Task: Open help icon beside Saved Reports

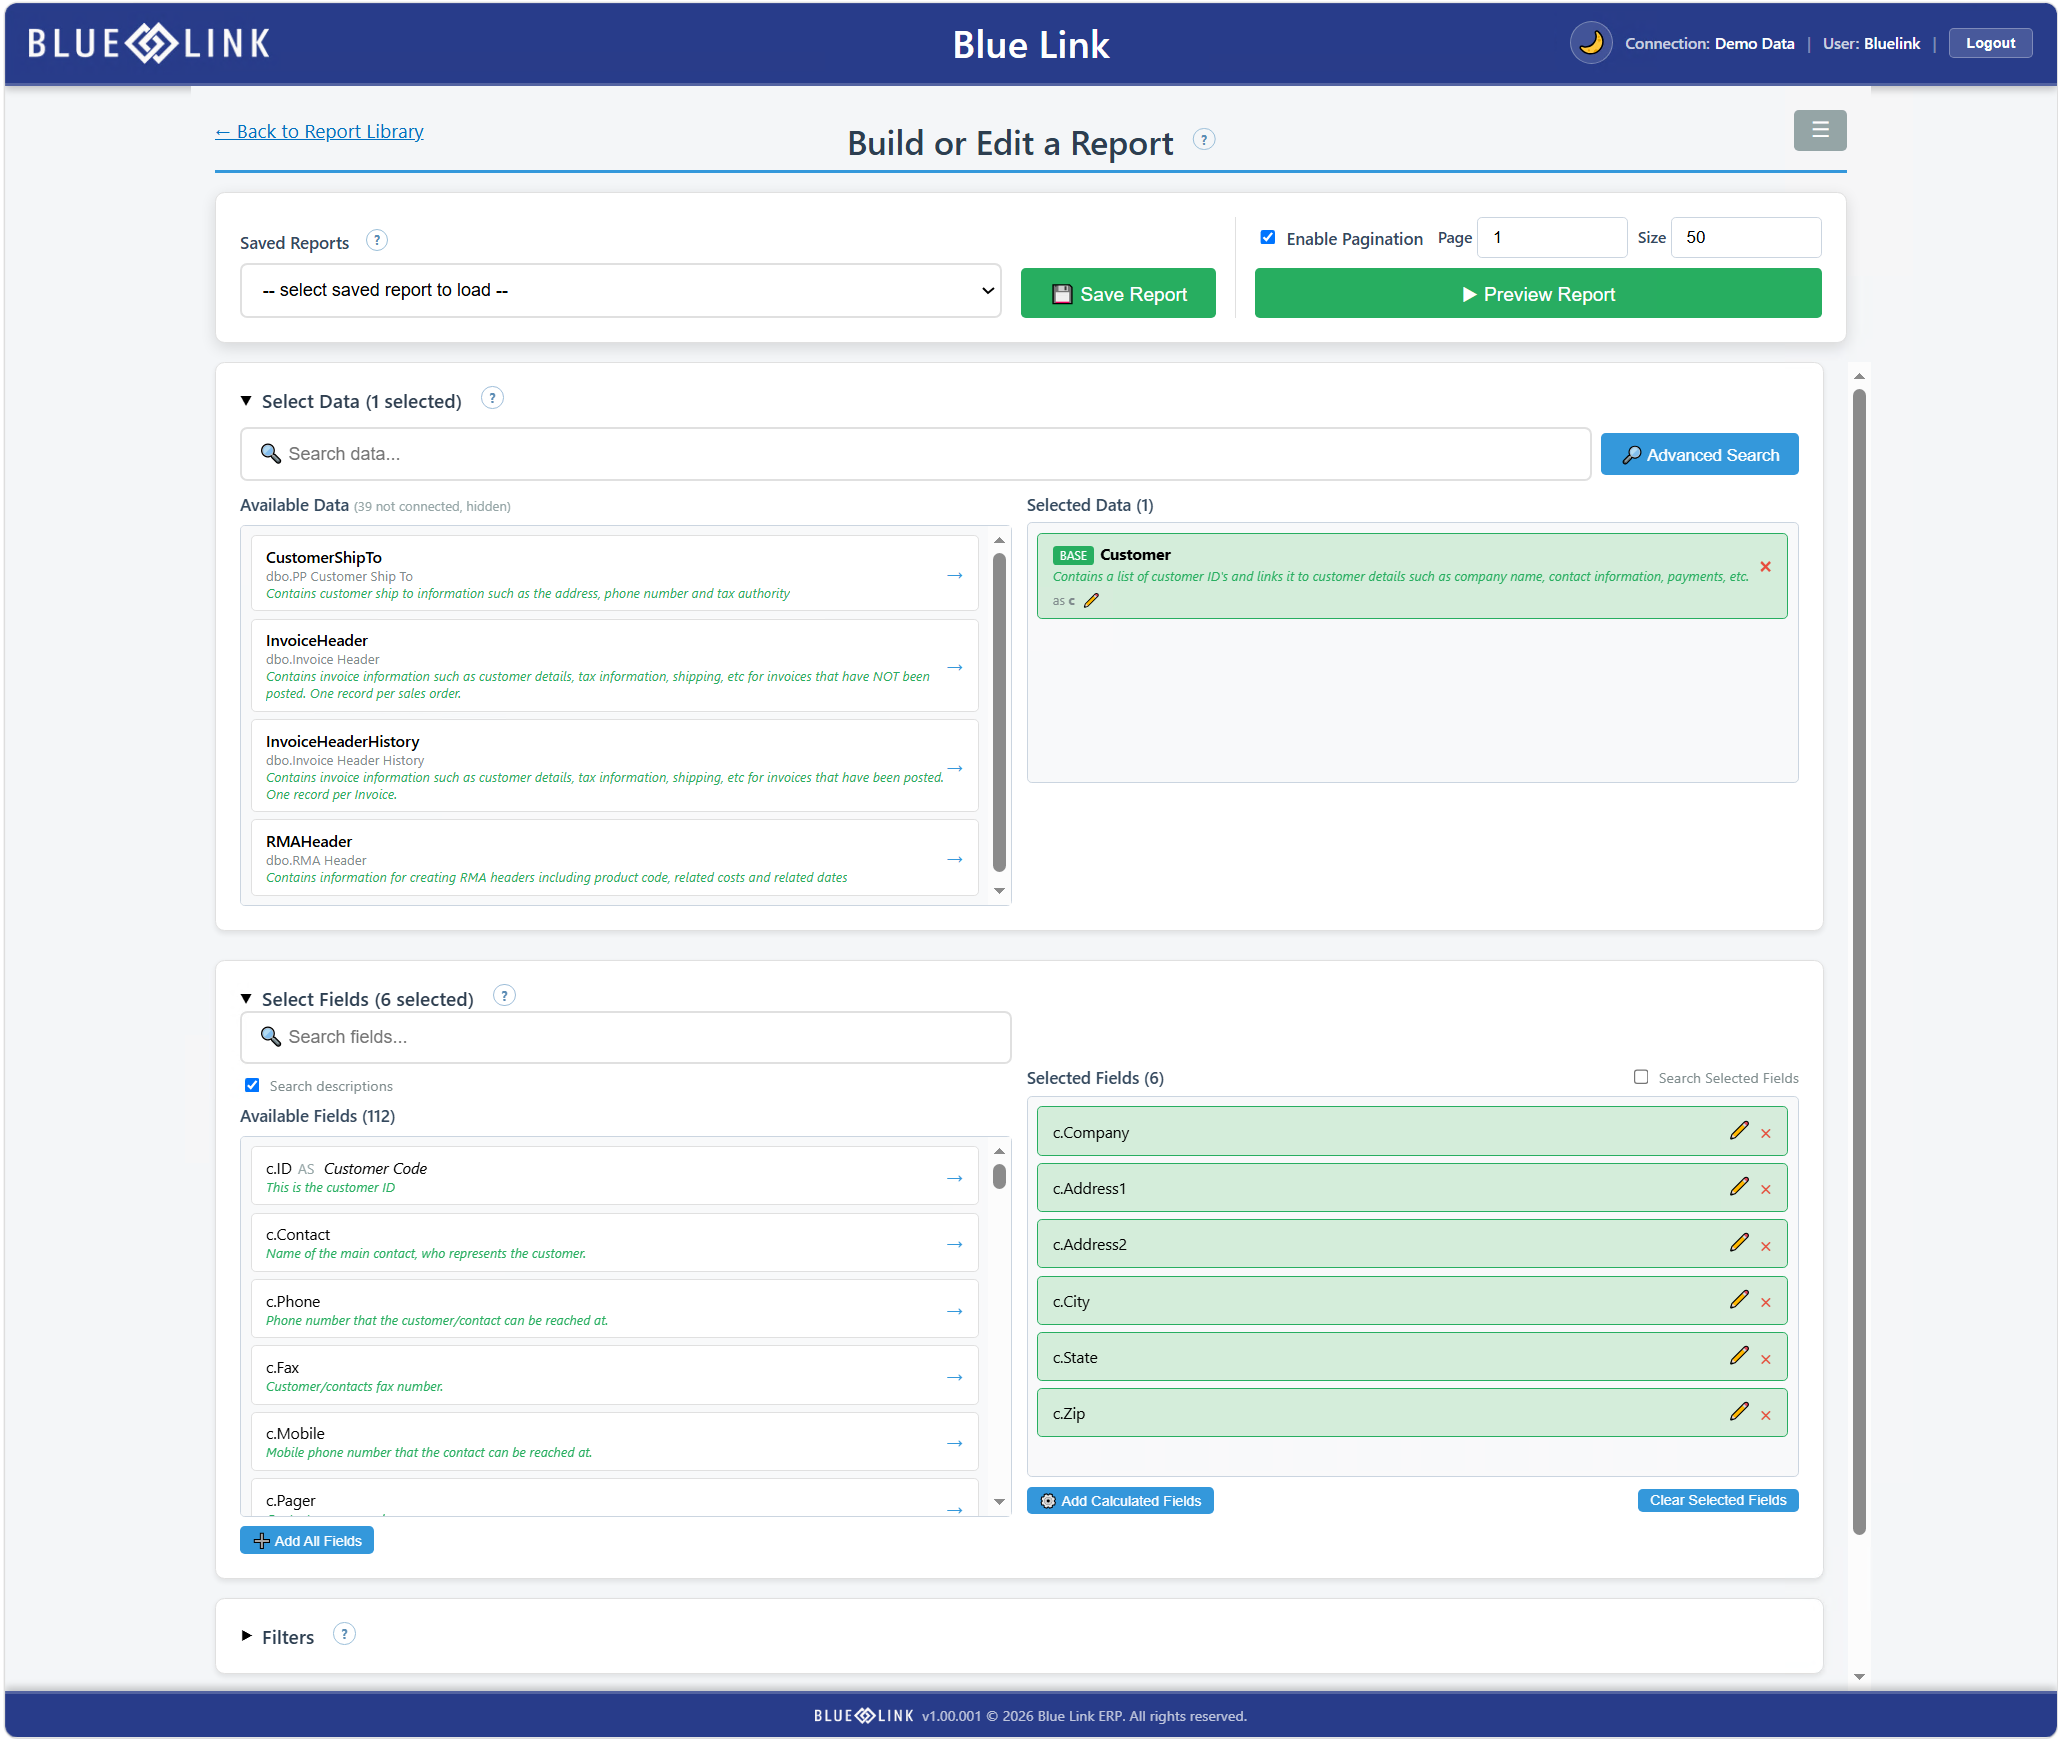Action: tap(376, 241)
